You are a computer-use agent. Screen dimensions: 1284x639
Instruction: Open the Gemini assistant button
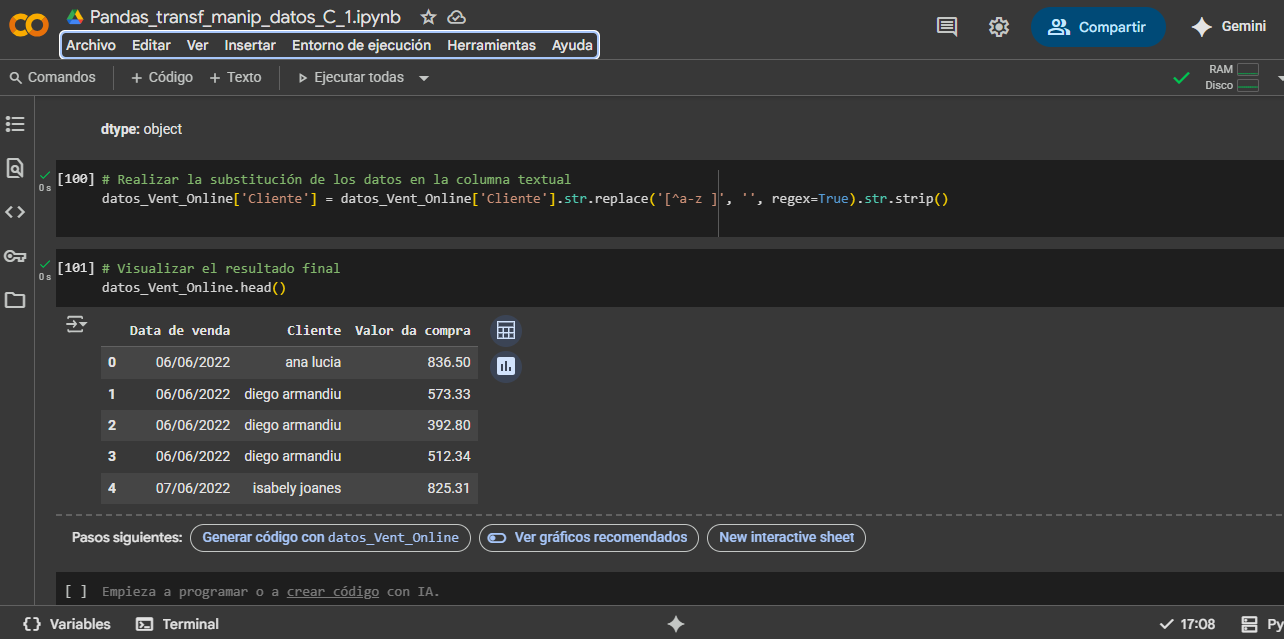point(1229,27)
